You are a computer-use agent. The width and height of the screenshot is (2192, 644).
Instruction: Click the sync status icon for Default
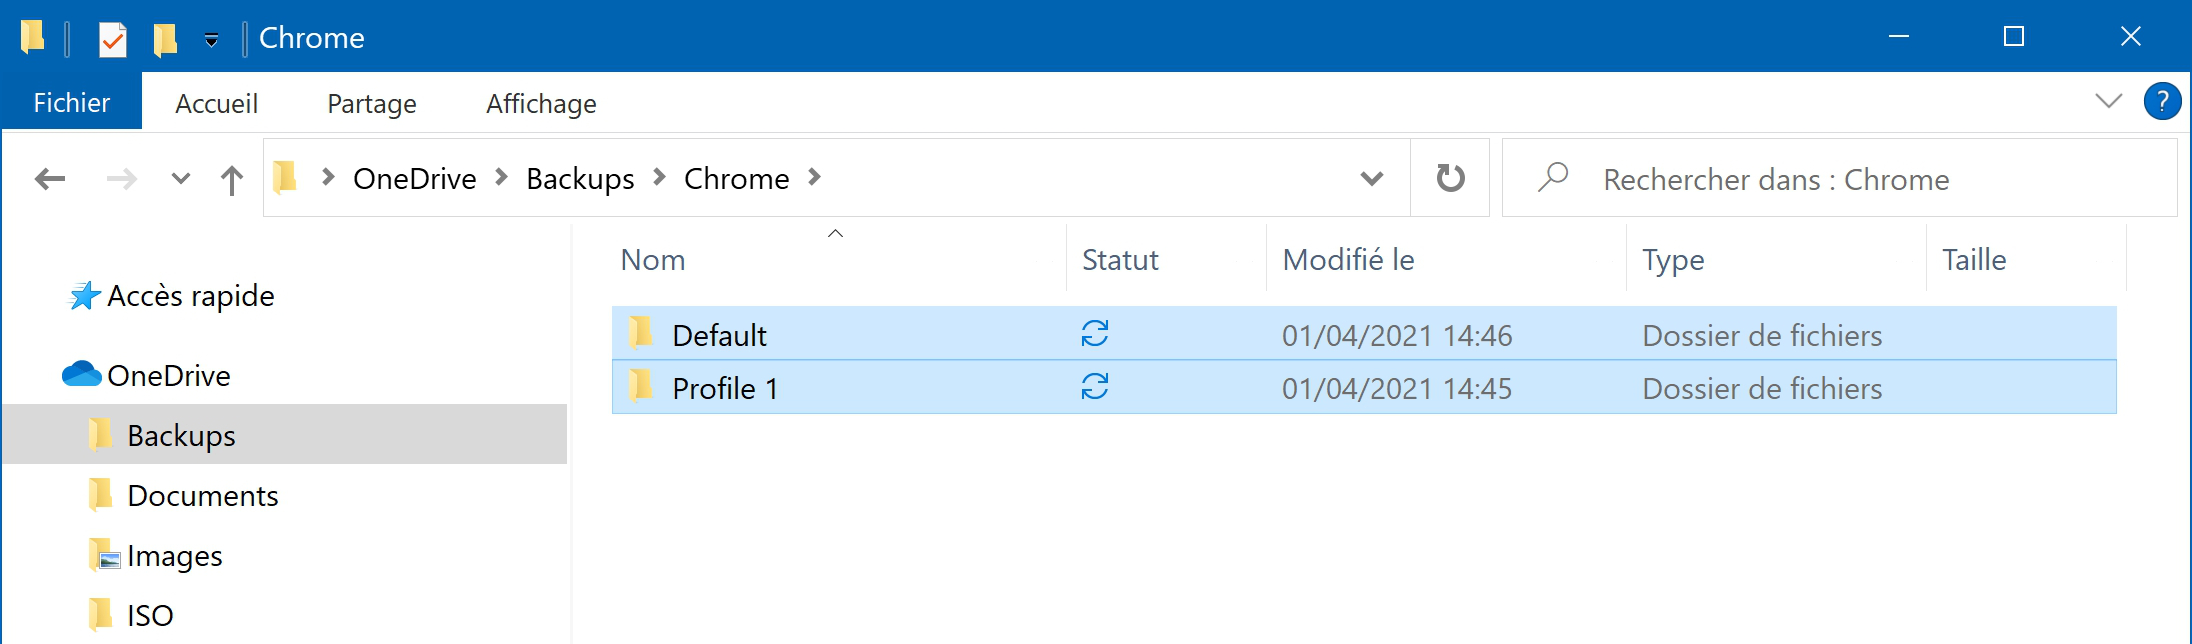pos(1095,333)
